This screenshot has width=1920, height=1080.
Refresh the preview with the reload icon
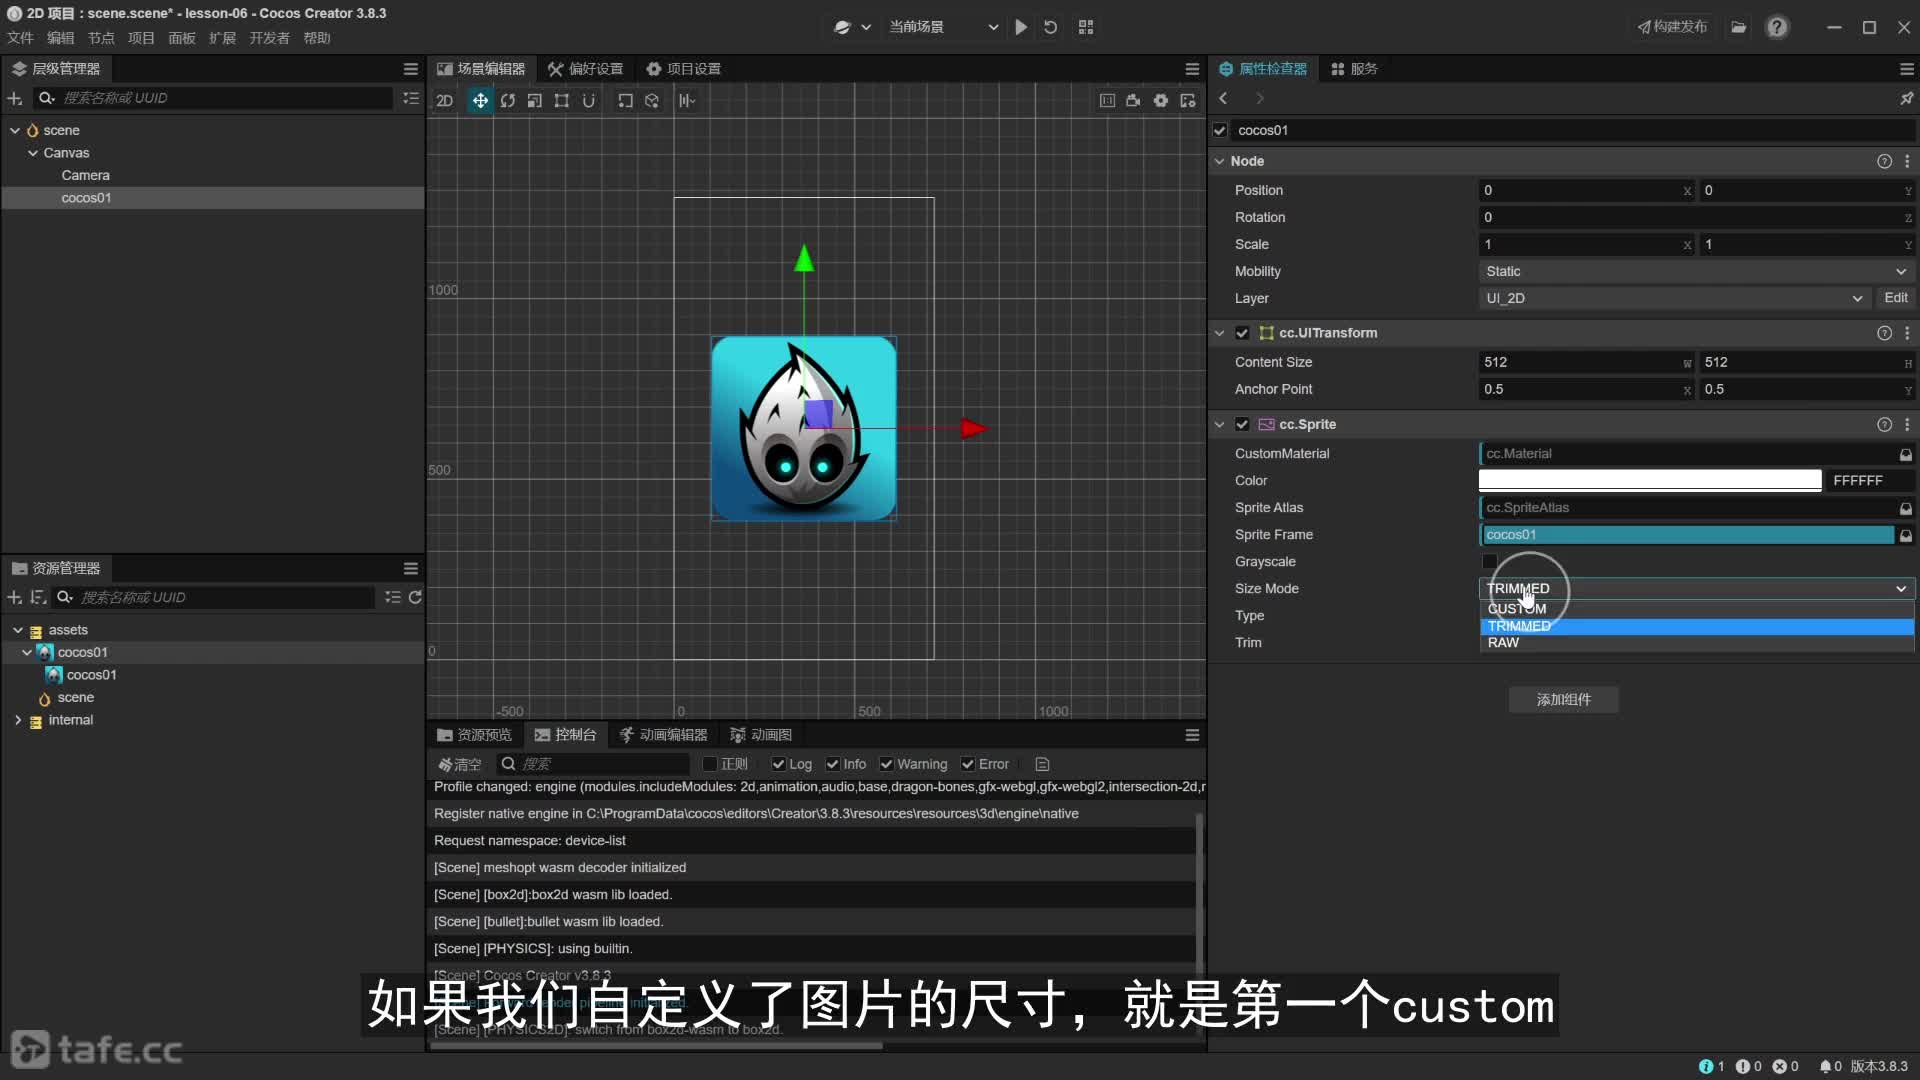pyautogui.click(x=1050, y=27)
